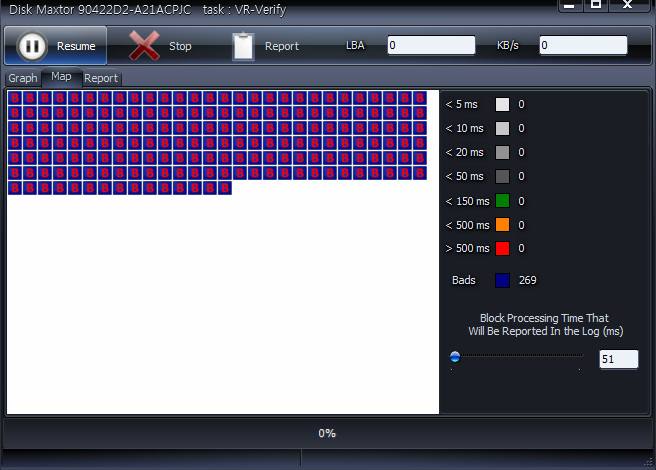
Task: Click the Bads count 269
Action: coord(528,280)
